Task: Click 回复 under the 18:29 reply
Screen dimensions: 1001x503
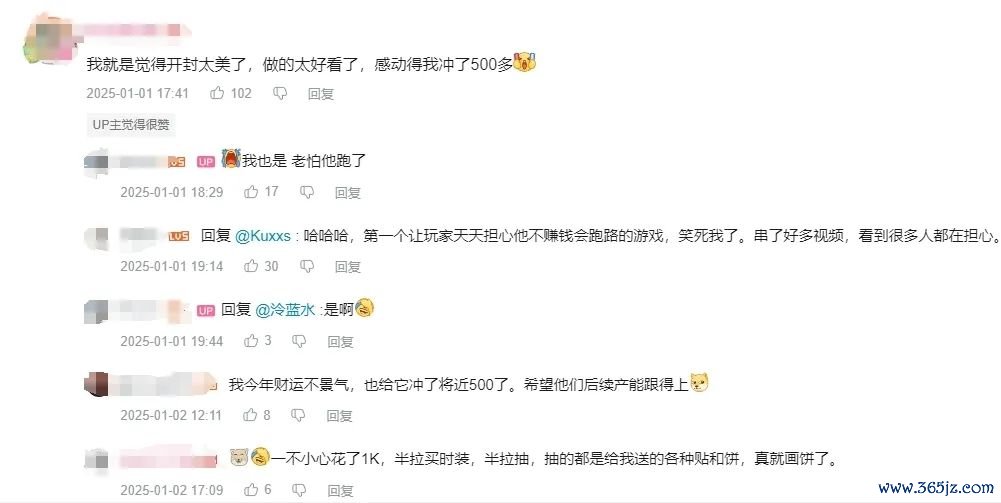Action: 348,192
